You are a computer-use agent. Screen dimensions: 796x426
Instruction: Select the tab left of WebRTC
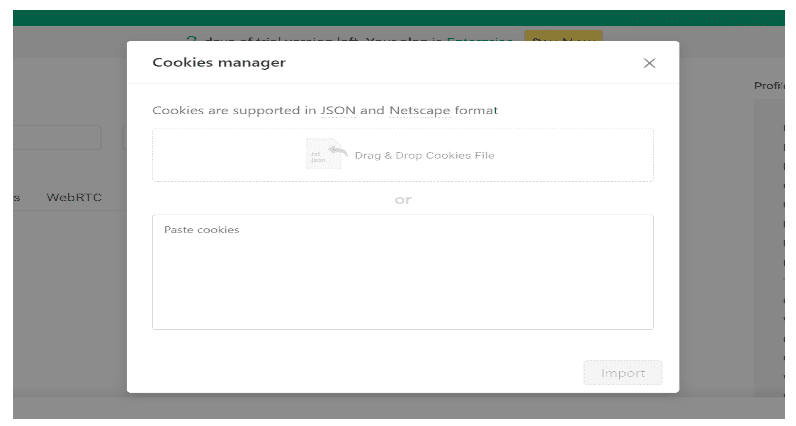(x=17, y=198)
